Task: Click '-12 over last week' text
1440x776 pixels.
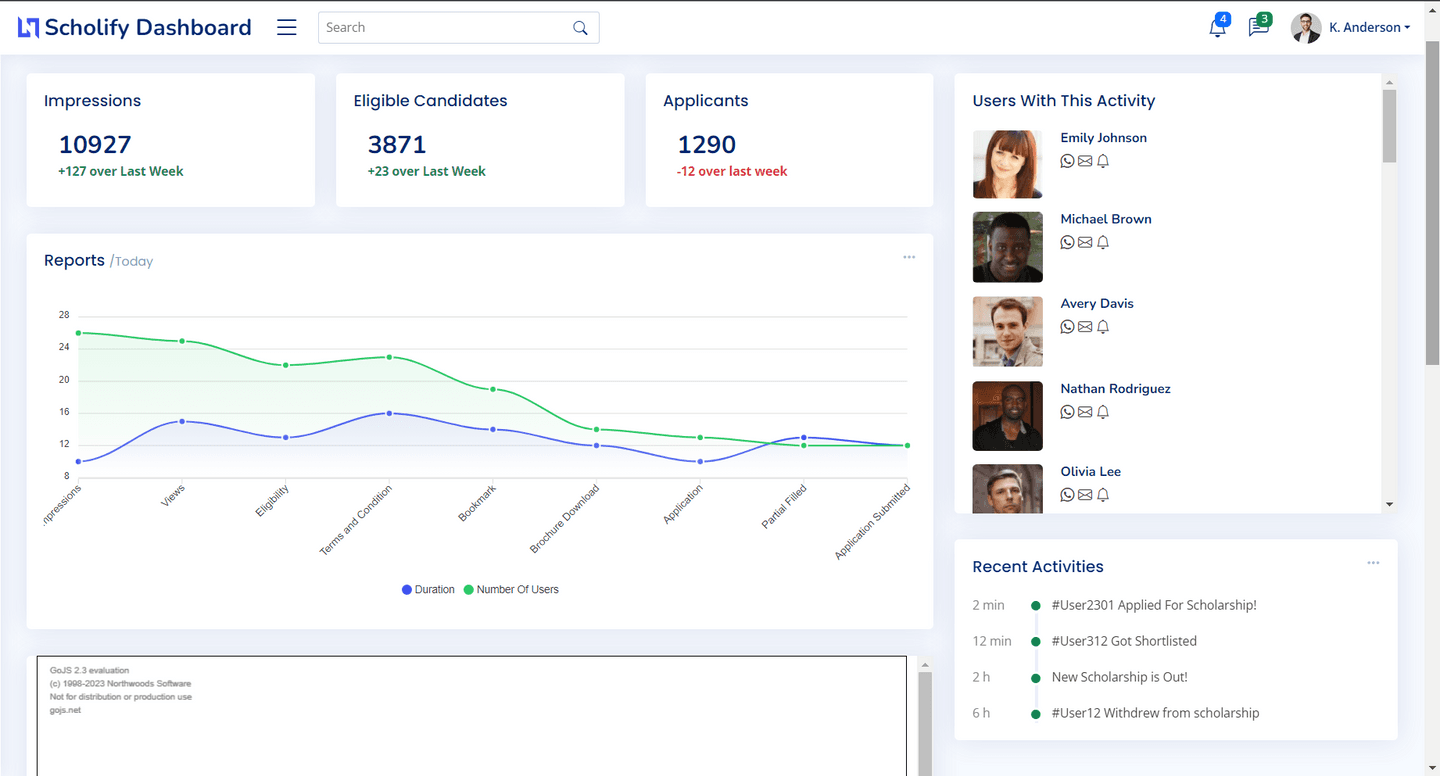Action: [732, 172]
